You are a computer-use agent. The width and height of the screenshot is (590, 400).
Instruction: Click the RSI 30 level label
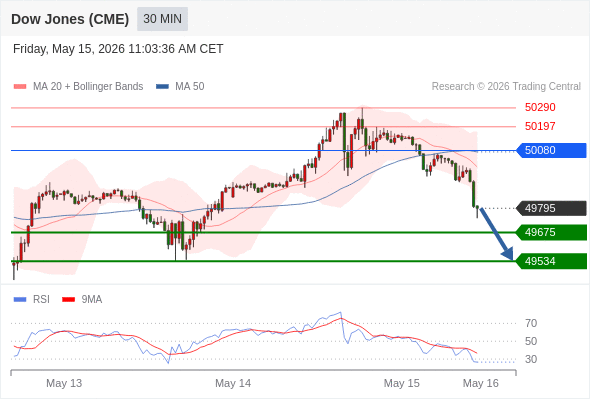click(531, 359)
